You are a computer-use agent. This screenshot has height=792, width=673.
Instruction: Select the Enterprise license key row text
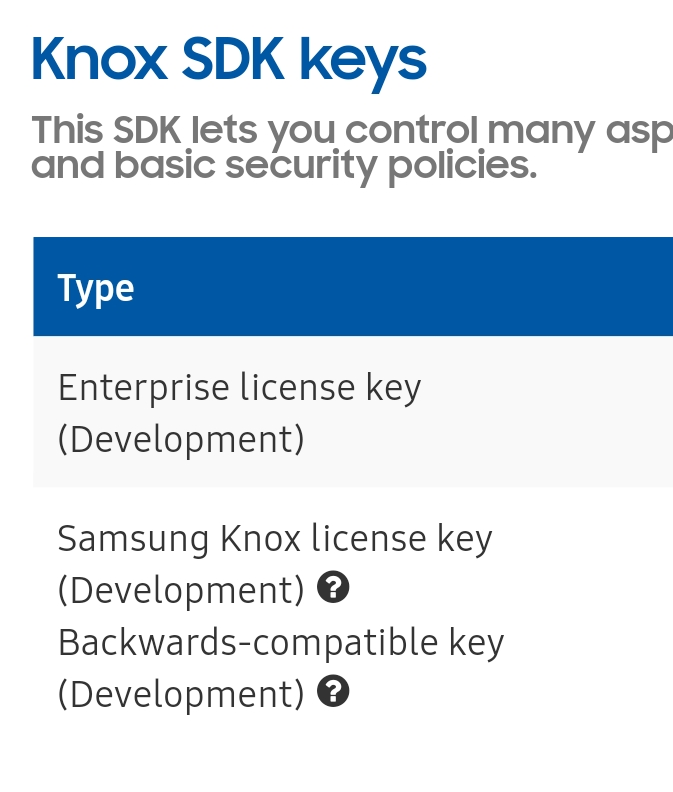click(239, 413)
